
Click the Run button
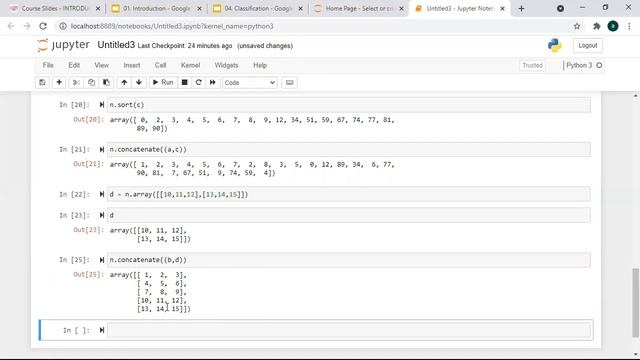[163, 82]
